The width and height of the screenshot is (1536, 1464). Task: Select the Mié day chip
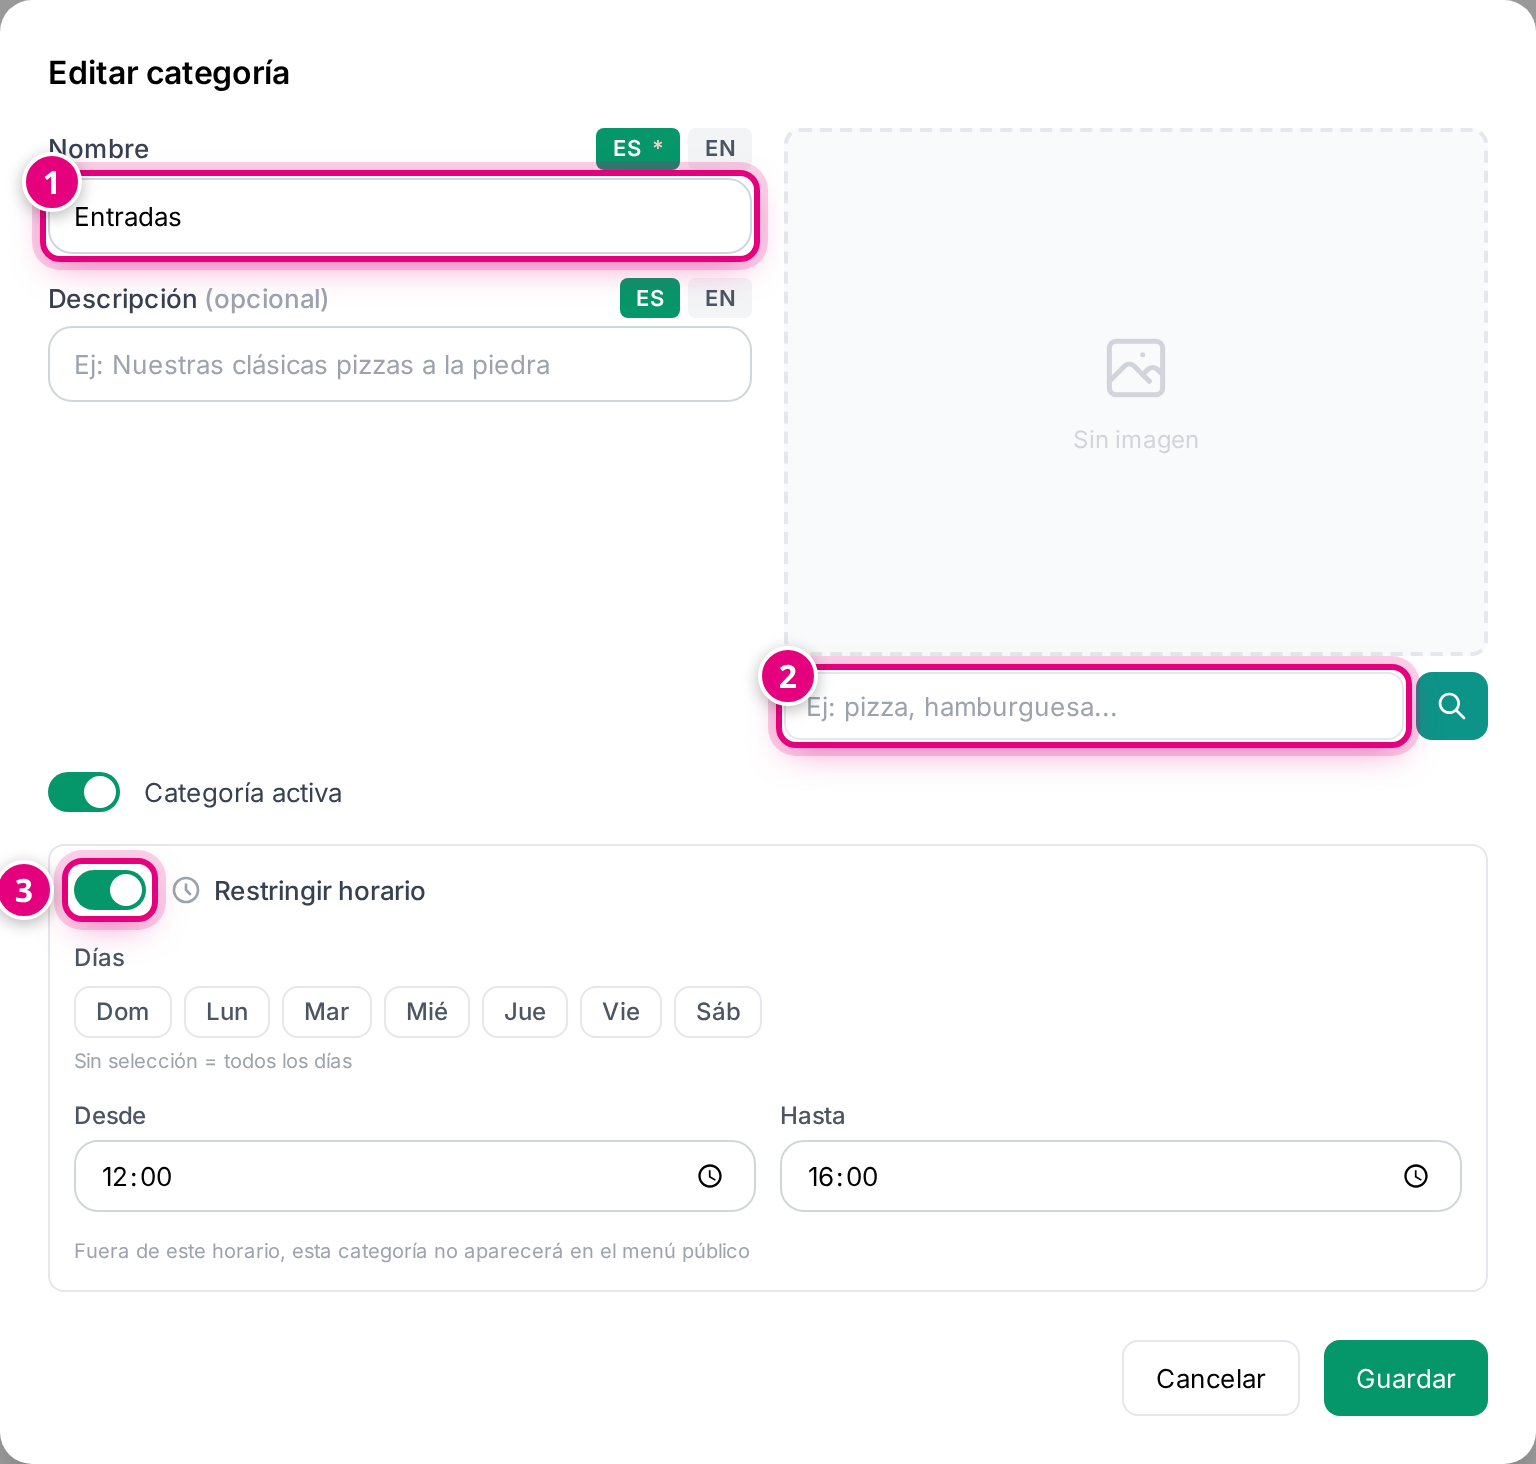coord(427,1012)
